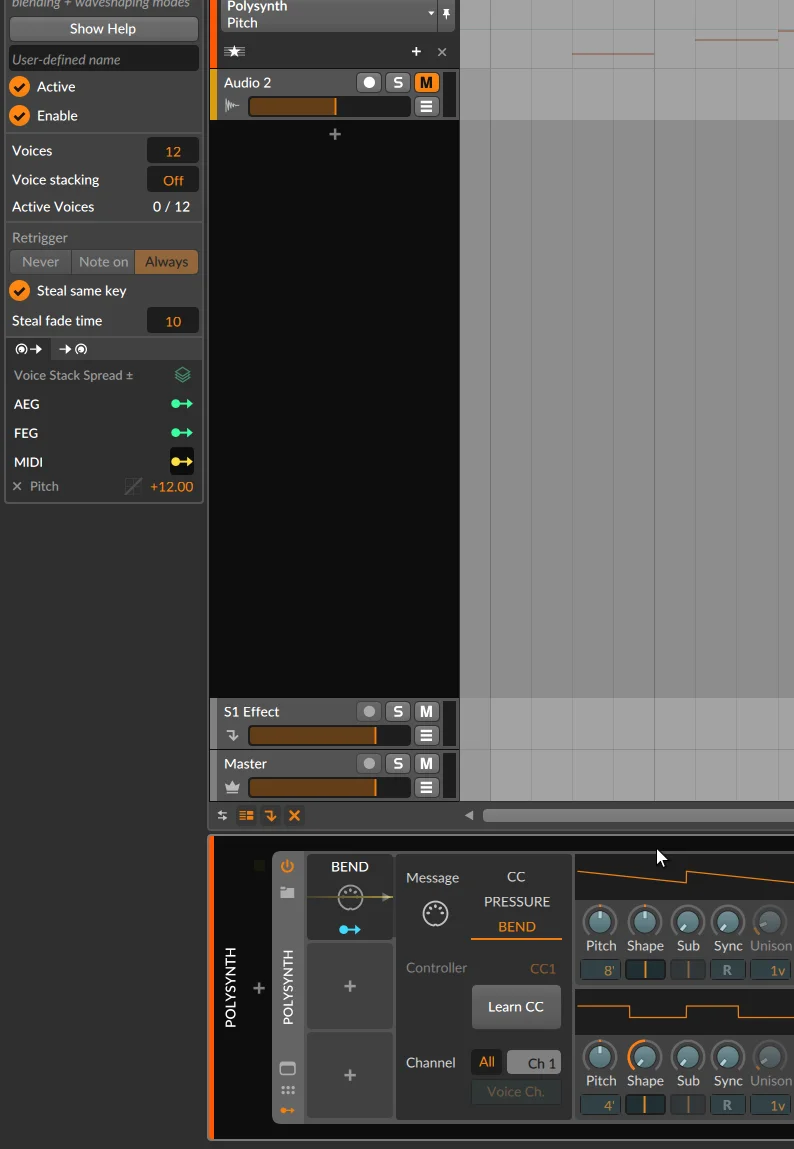The width and height of the screenshot is (794, 1149).
Task: Open the second oscillator 4' octave selector
Action: [600, 1105]
